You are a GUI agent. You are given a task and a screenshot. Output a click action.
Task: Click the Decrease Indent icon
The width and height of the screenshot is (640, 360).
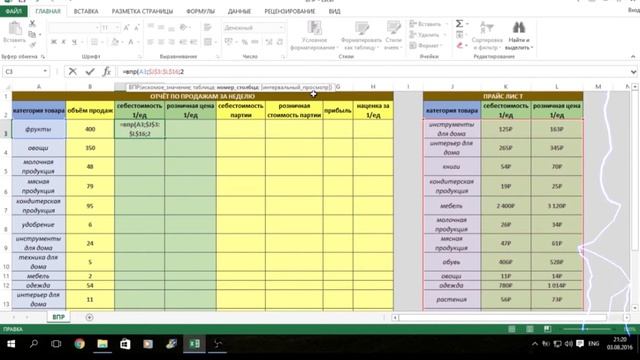(183, 42)
